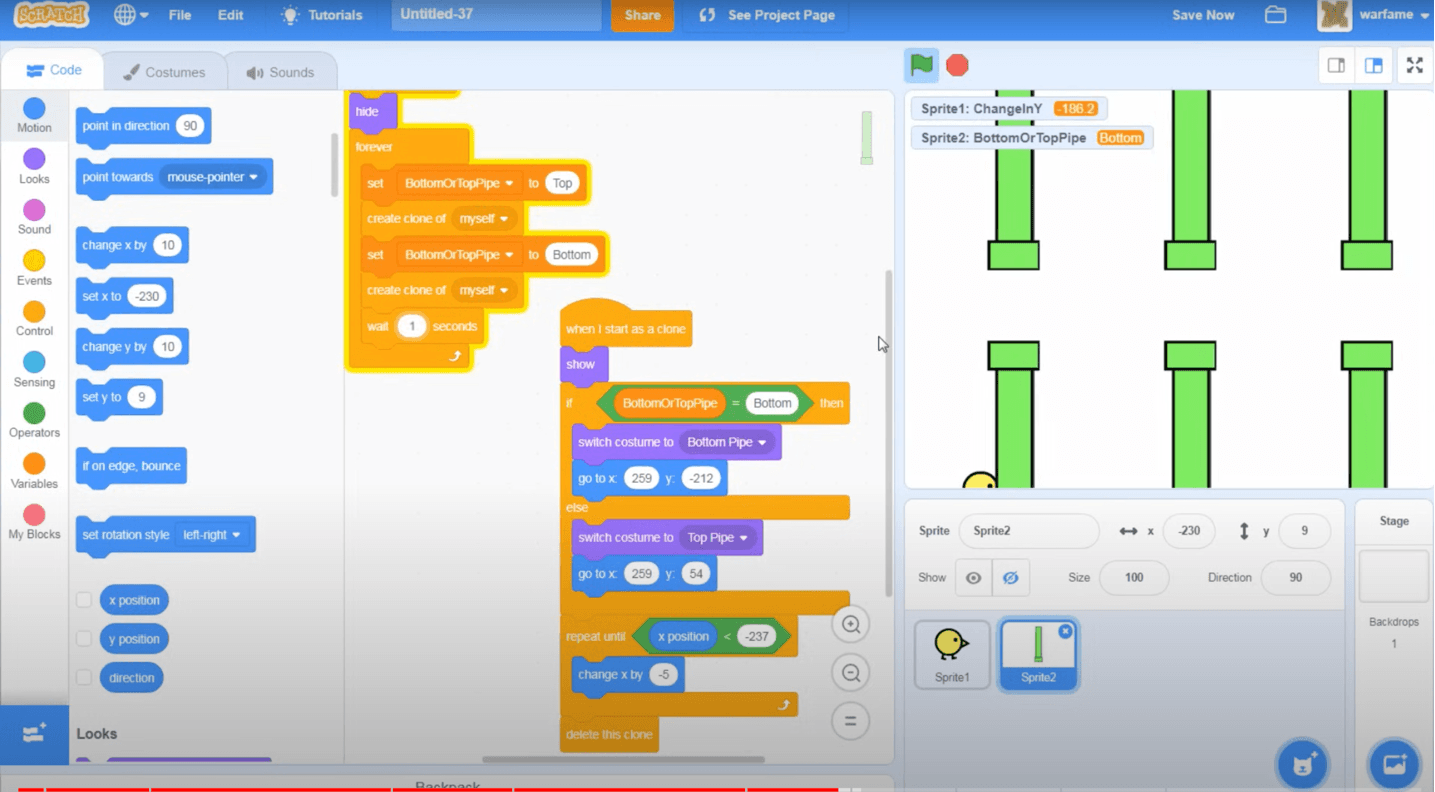The height and width of the screenshot is (792, 1435).
Task: Select the Looks blocks category
Action: (x=34, y=167)
